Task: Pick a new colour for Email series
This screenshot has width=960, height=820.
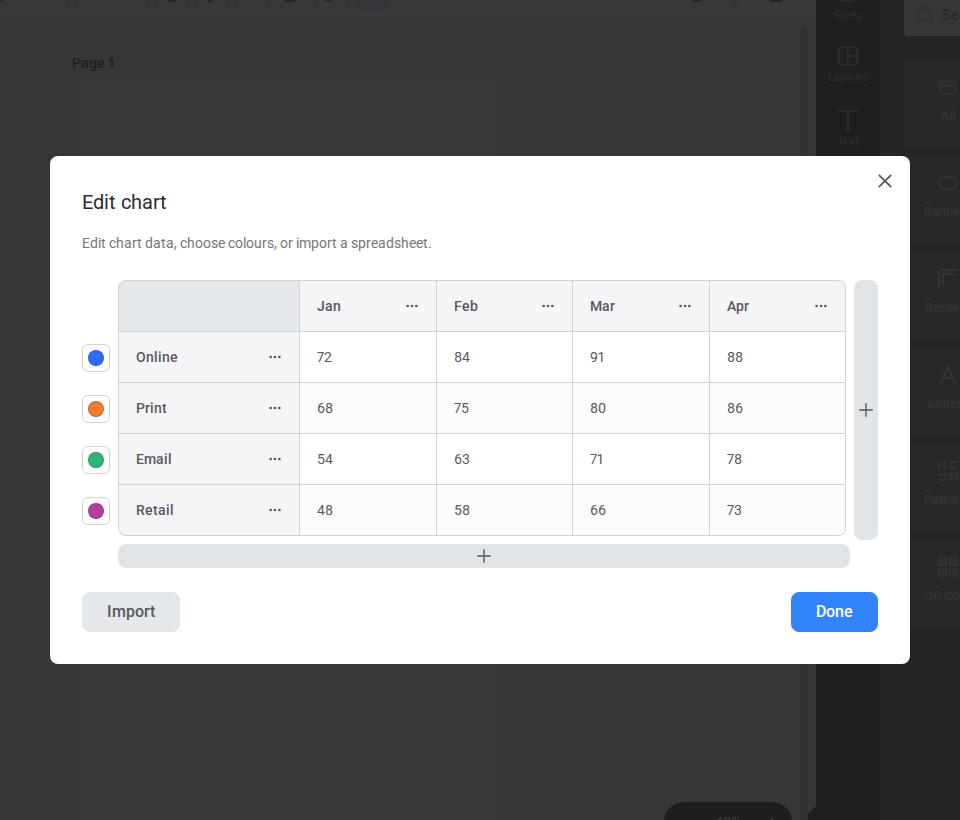Action: [96, 460]
